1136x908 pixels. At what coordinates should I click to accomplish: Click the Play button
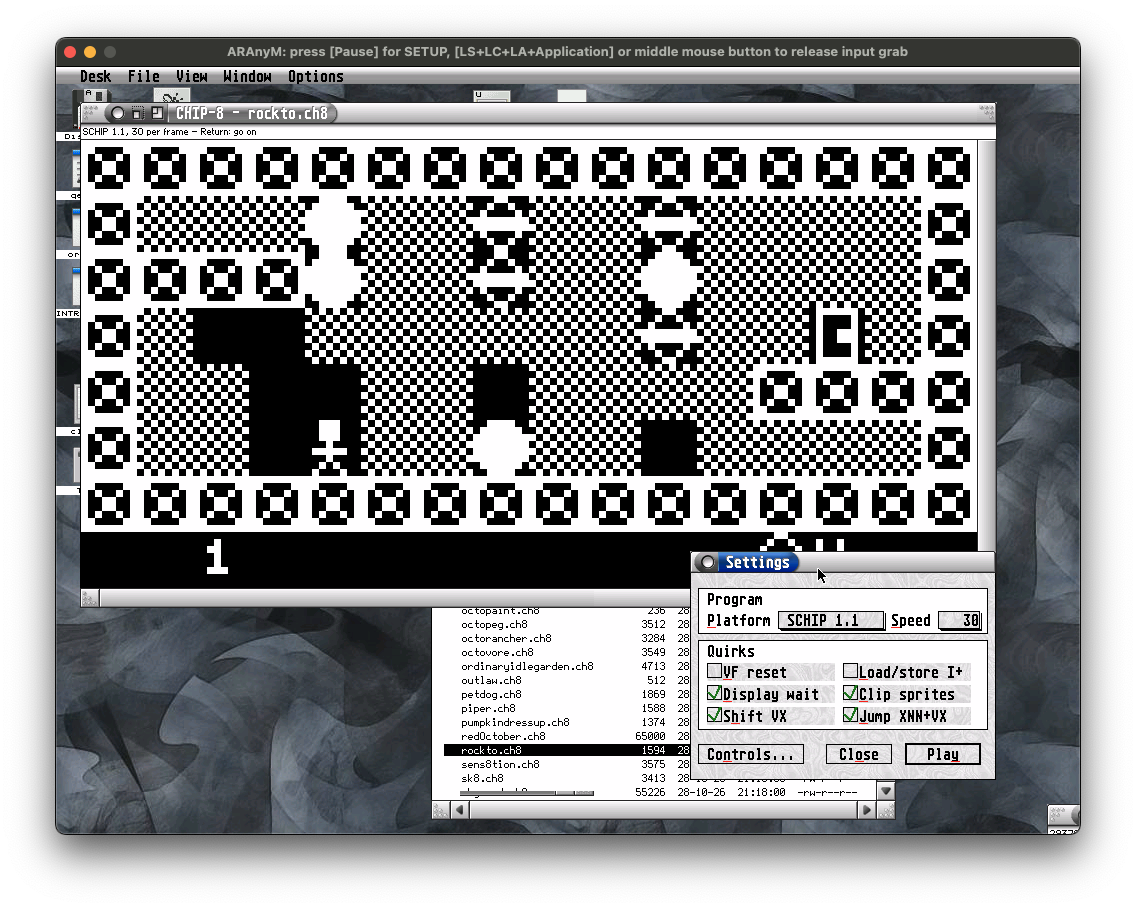coord(943,754)
